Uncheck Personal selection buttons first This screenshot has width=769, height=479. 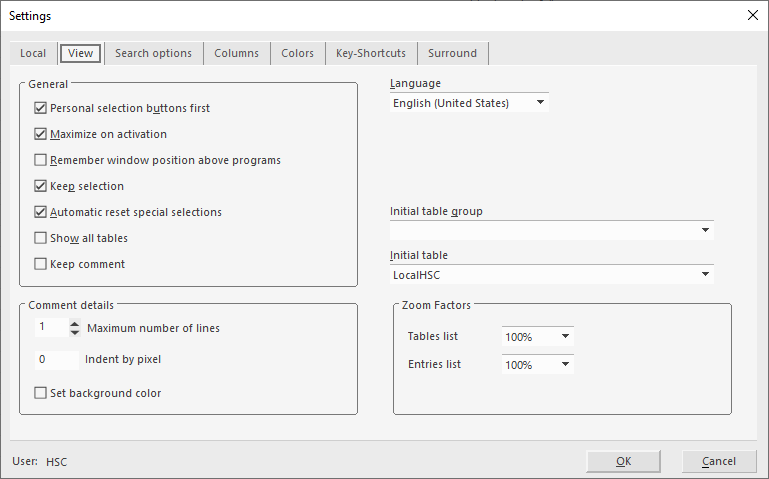(x=41, y=108)
